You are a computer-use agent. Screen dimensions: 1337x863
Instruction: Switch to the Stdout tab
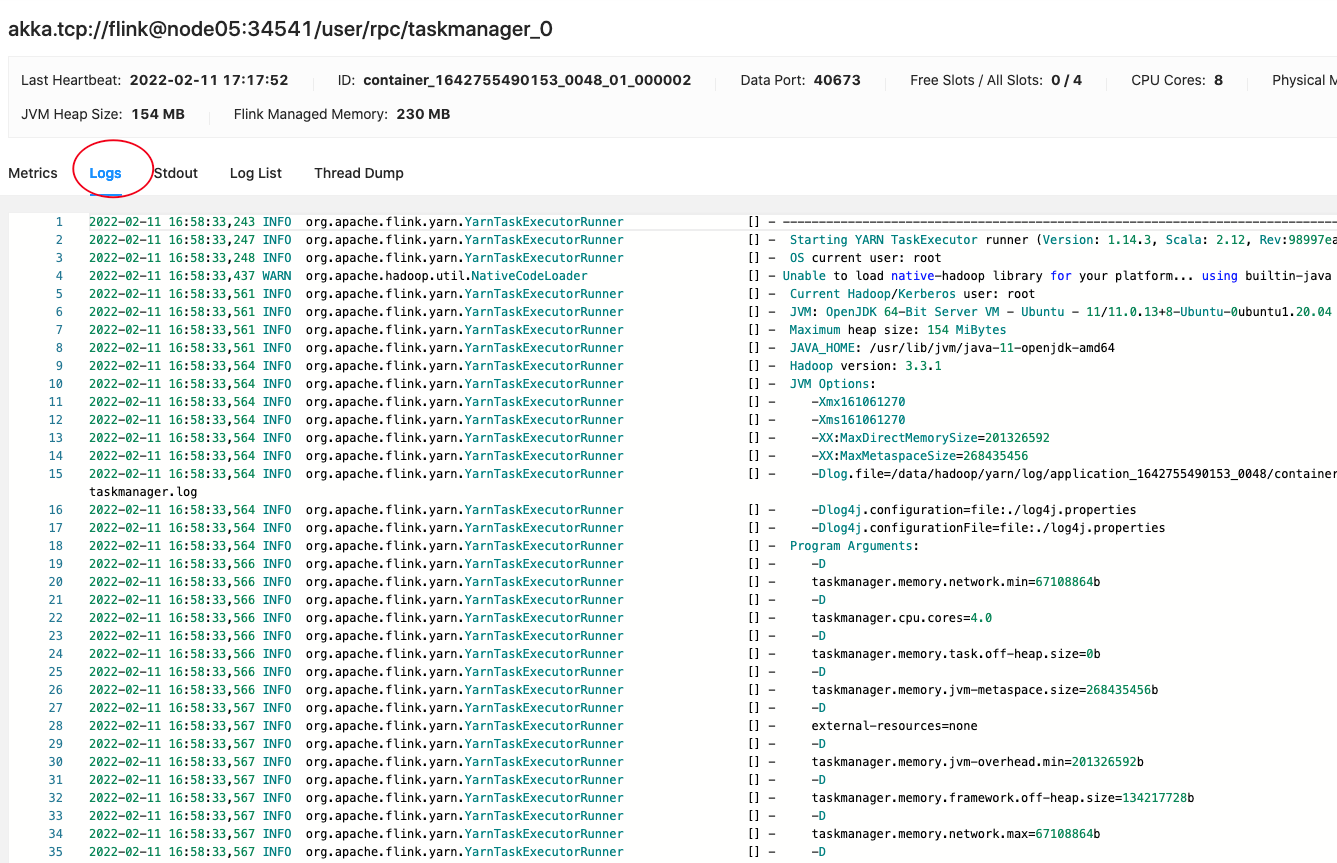click(176, 173)
